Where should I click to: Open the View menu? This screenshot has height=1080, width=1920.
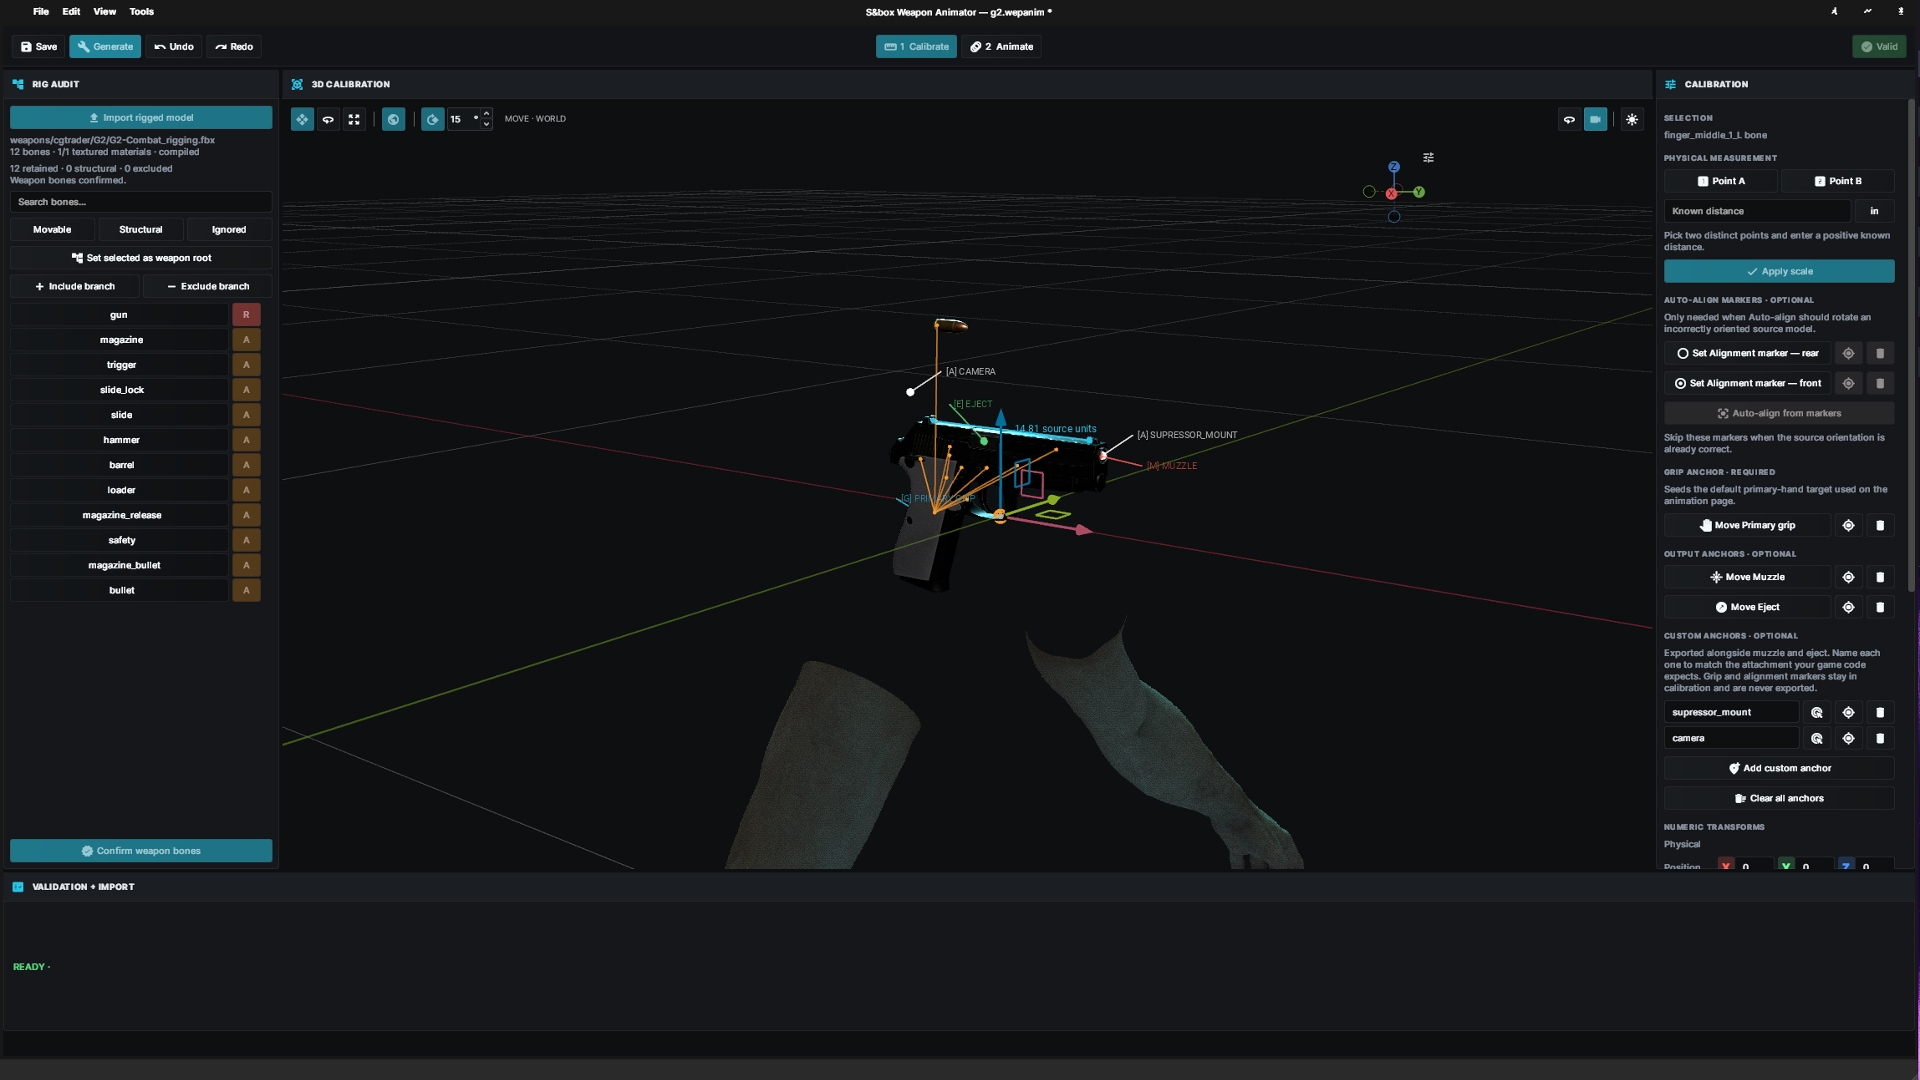[x=105, y=12]
